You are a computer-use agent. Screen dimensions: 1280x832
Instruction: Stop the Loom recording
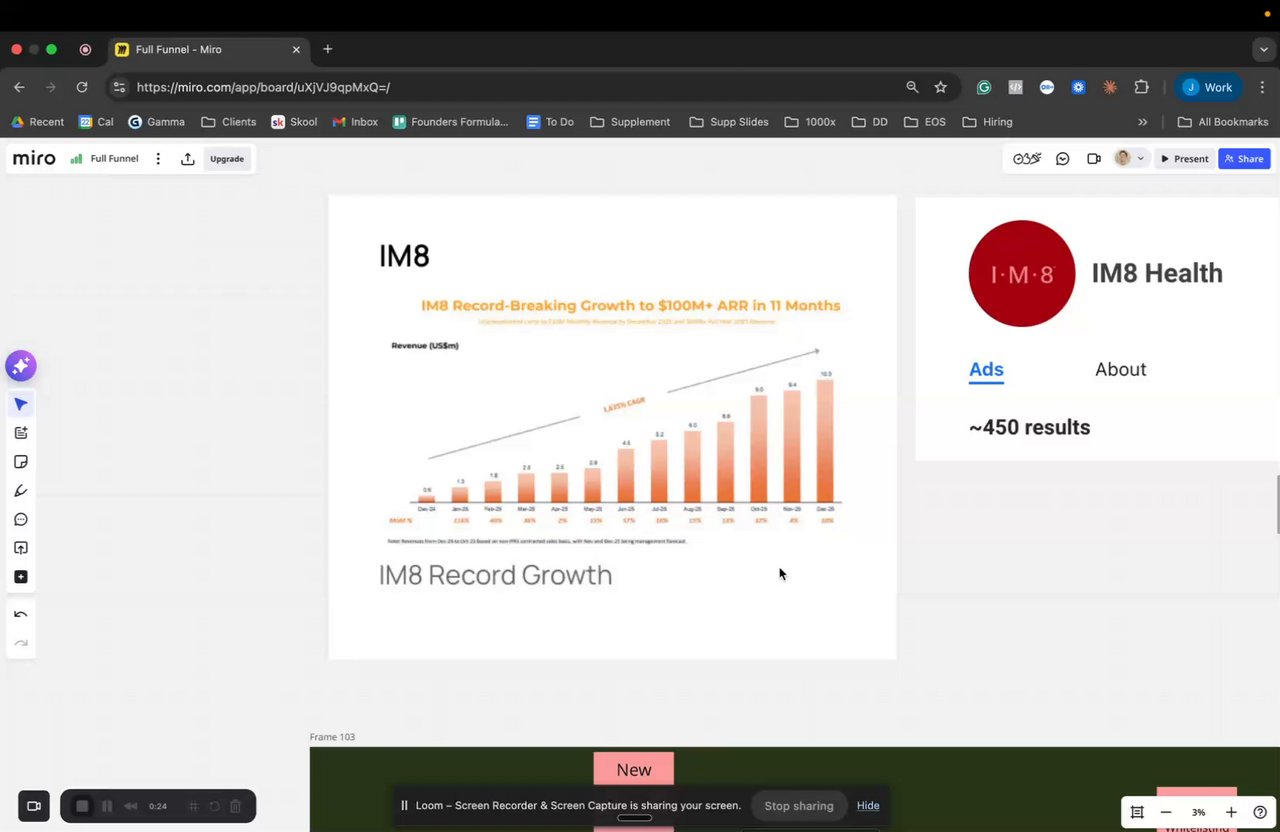[83, 806]
